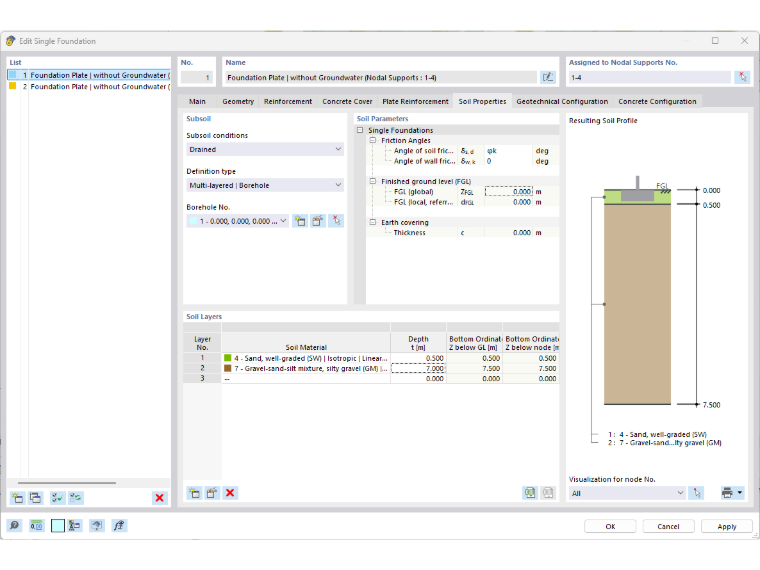Image resolution: width=760 pixels, height=570 pixels.
Task: Click light blue swatch of foundation 1
Action: click(x=13, y=75)
